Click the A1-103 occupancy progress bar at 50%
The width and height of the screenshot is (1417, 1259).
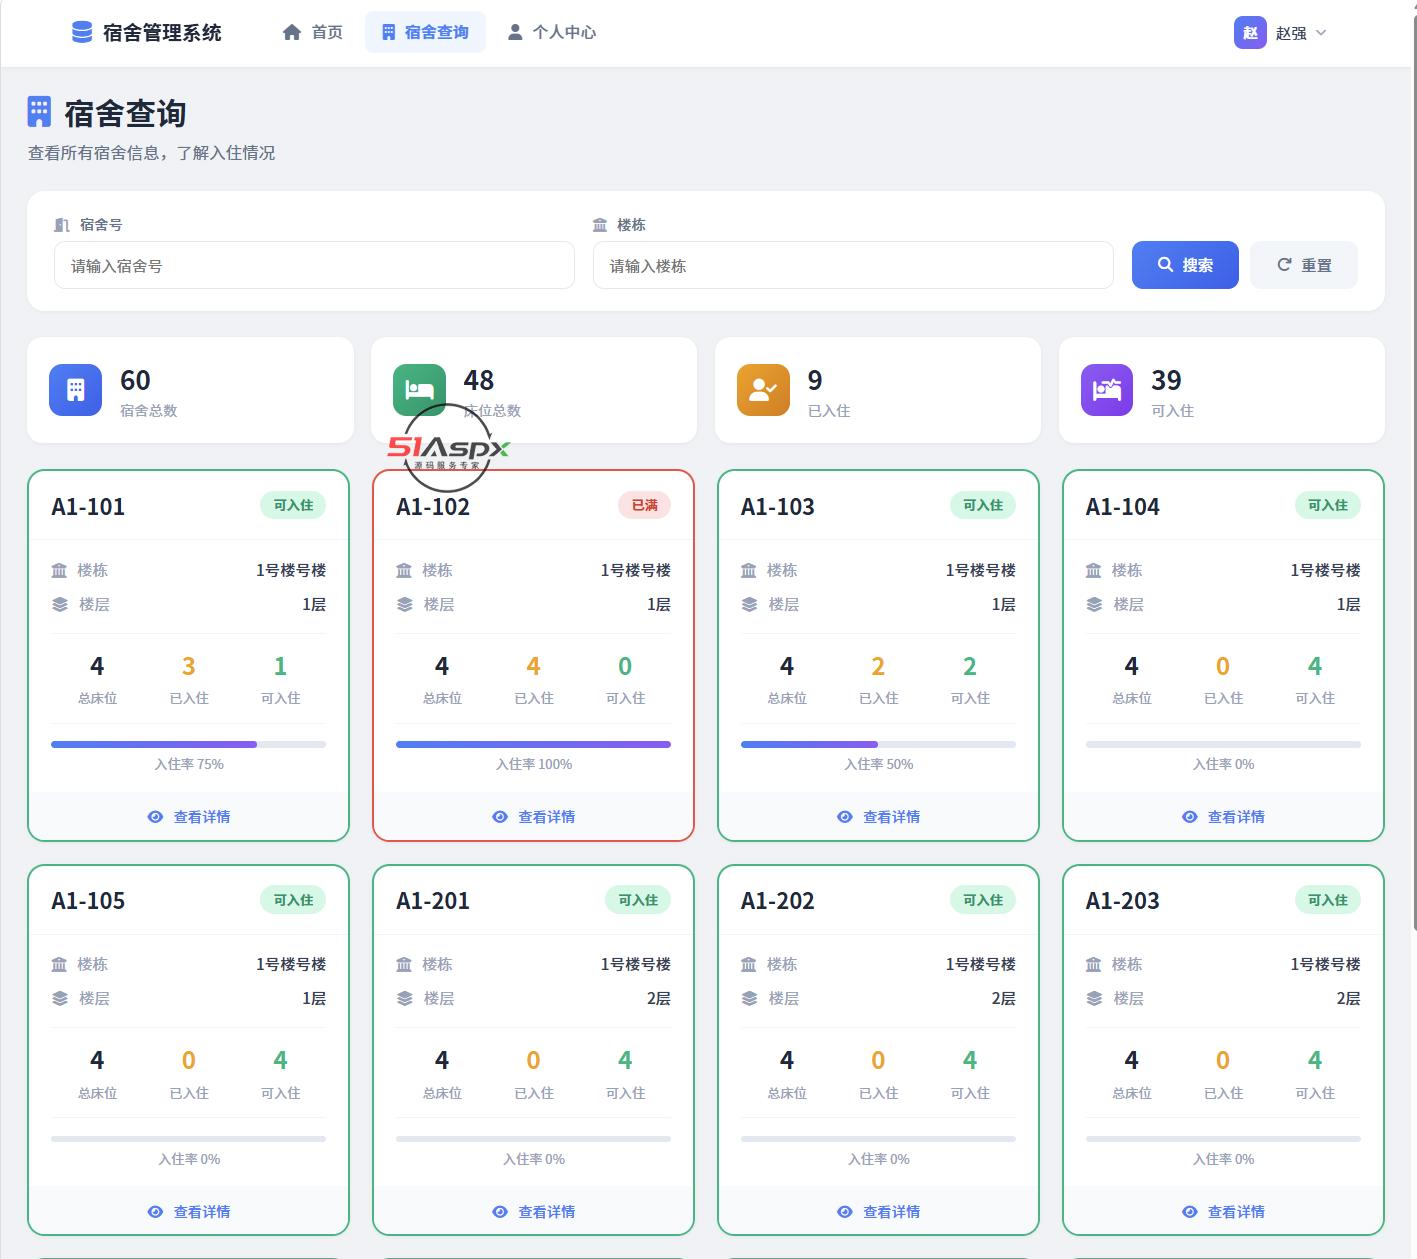[x=879, y=744]
